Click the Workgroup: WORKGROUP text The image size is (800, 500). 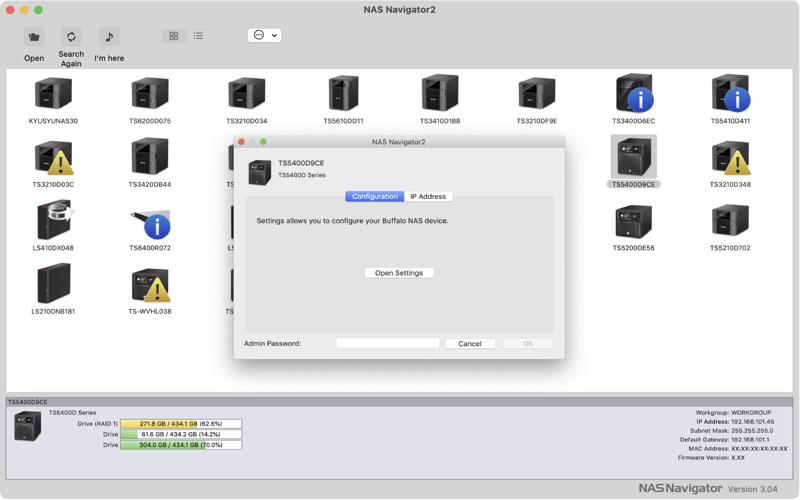coord(733,413)
